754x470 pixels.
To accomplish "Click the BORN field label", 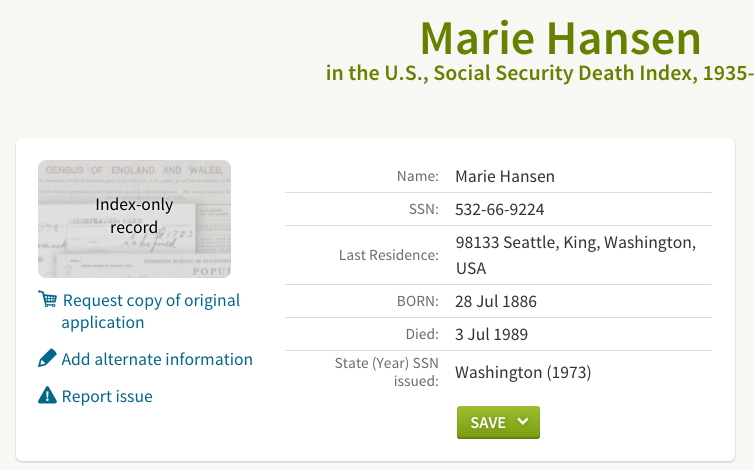I will click(417, 301).
